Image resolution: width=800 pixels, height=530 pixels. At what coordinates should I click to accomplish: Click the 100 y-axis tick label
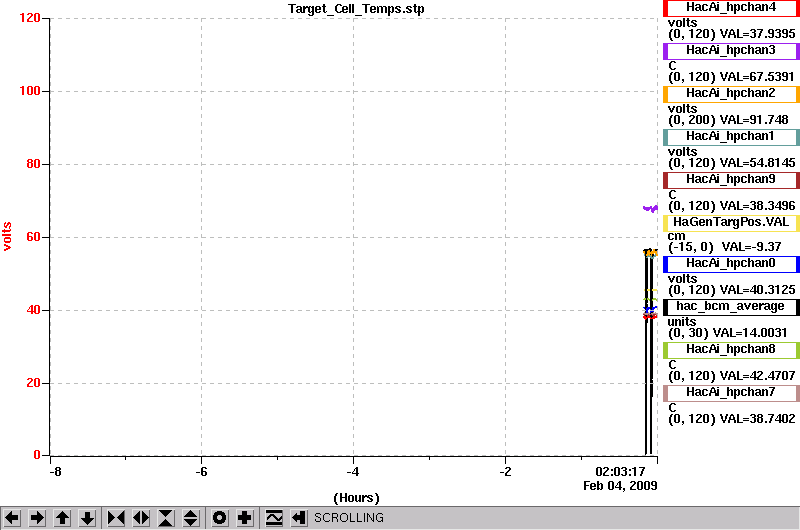pyautogui.click(x=30, y=91)
